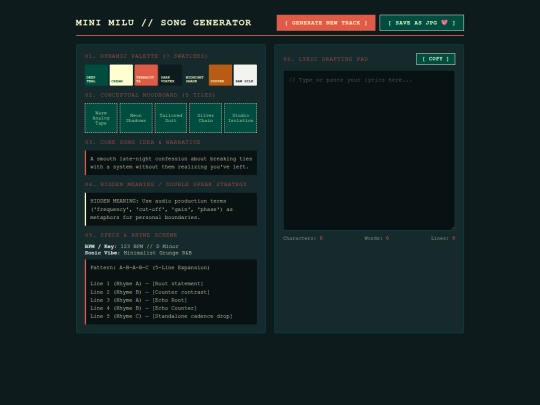540x405 pixels.
Task: Click the 02. Conceptual Moodboard heading
Action: coord(150,95)
